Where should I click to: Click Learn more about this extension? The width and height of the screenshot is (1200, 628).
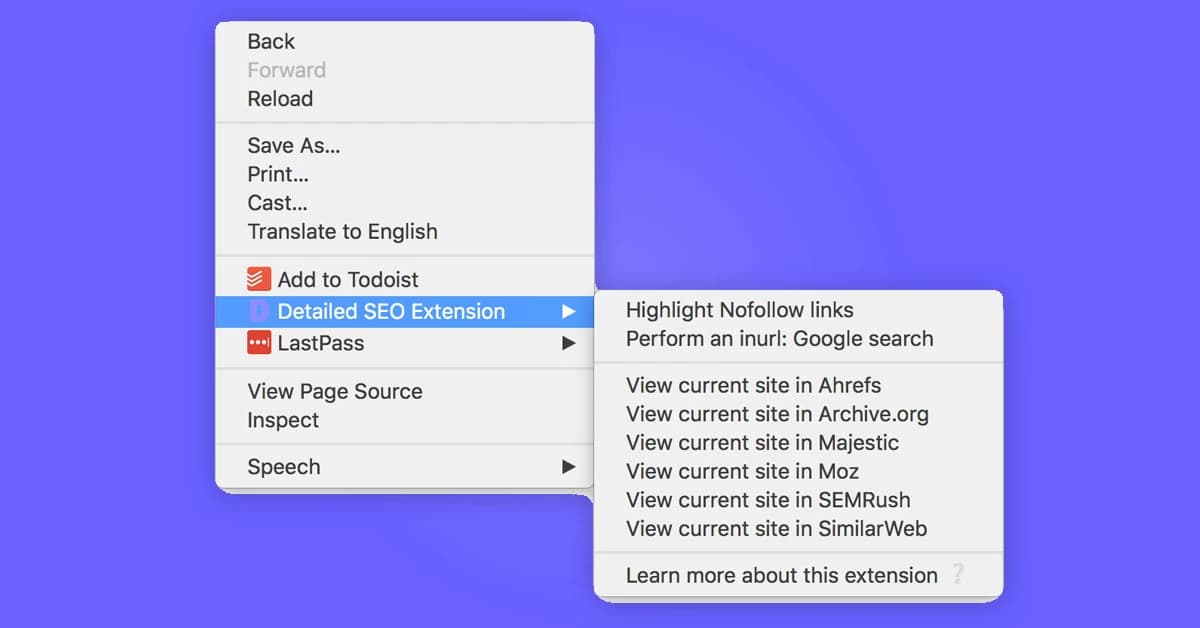pyautogui.click(x=781, y=575)
